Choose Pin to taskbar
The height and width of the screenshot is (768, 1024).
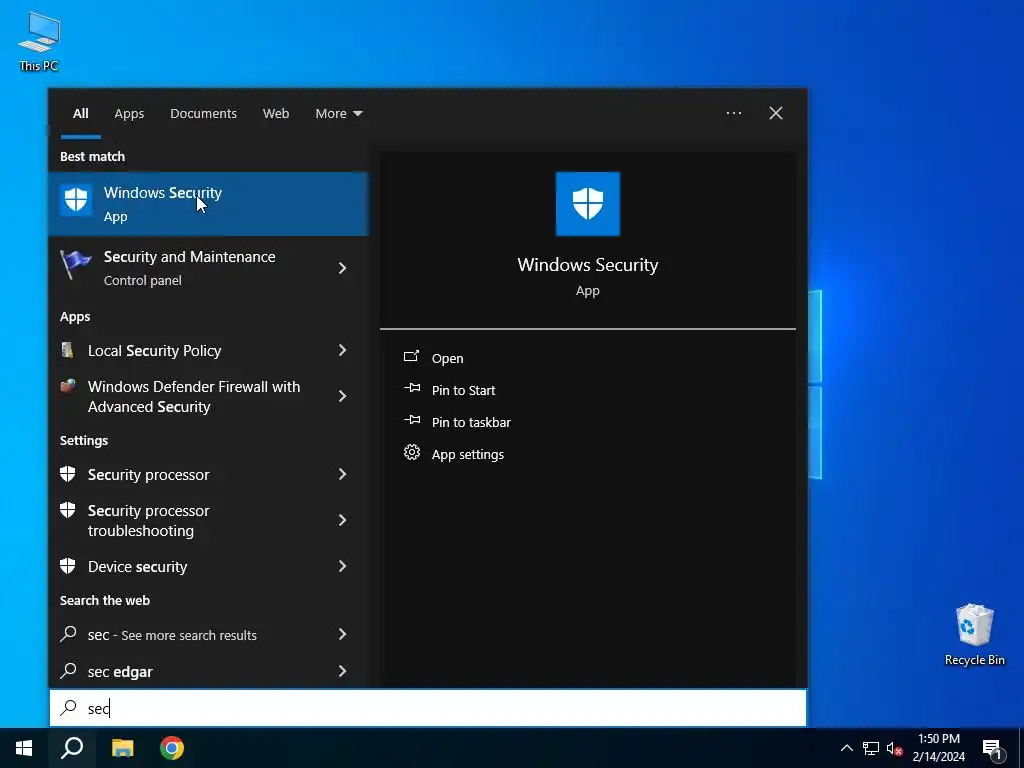pyautogui.click(x=471, y=422)
